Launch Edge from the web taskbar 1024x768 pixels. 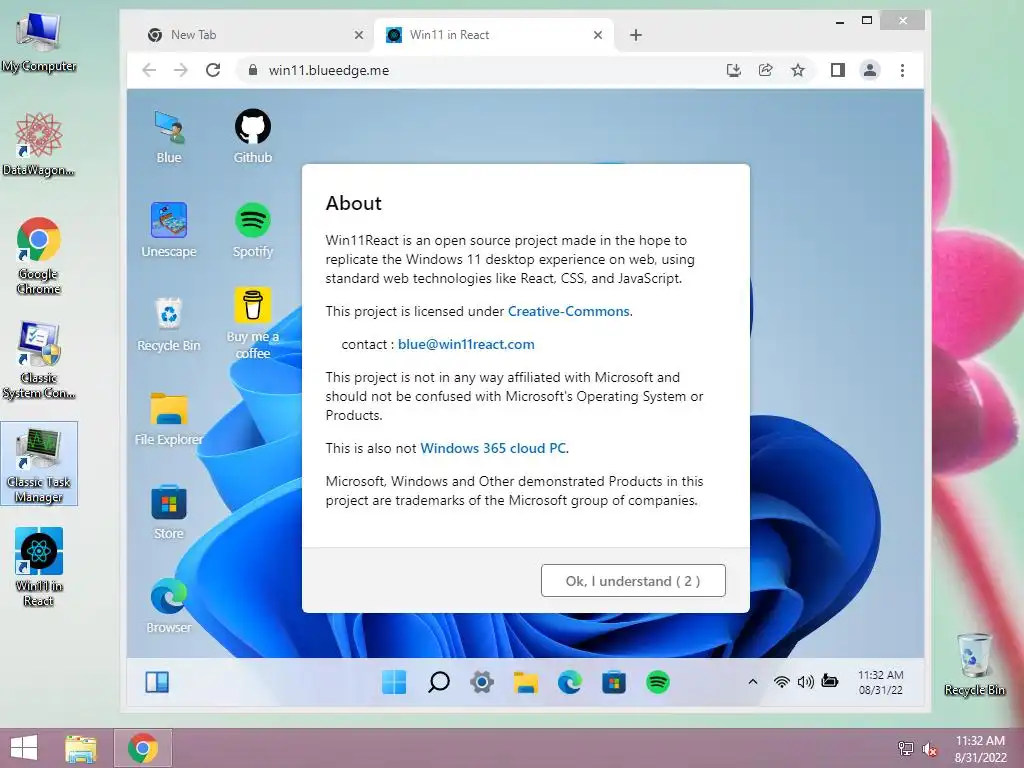(569, 682)
